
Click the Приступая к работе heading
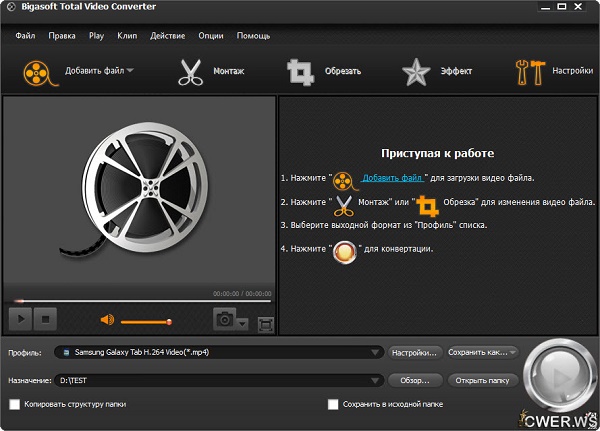437,153
